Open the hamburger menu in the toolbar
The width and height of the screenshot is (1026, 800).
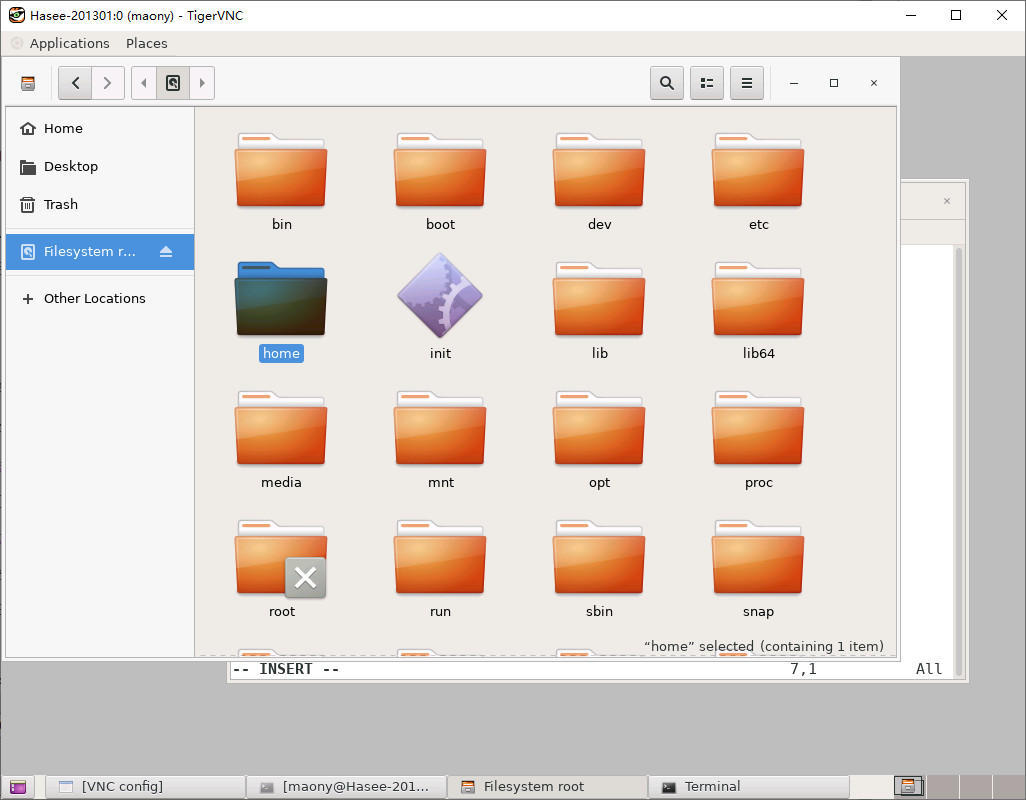(x=746, y=83)
